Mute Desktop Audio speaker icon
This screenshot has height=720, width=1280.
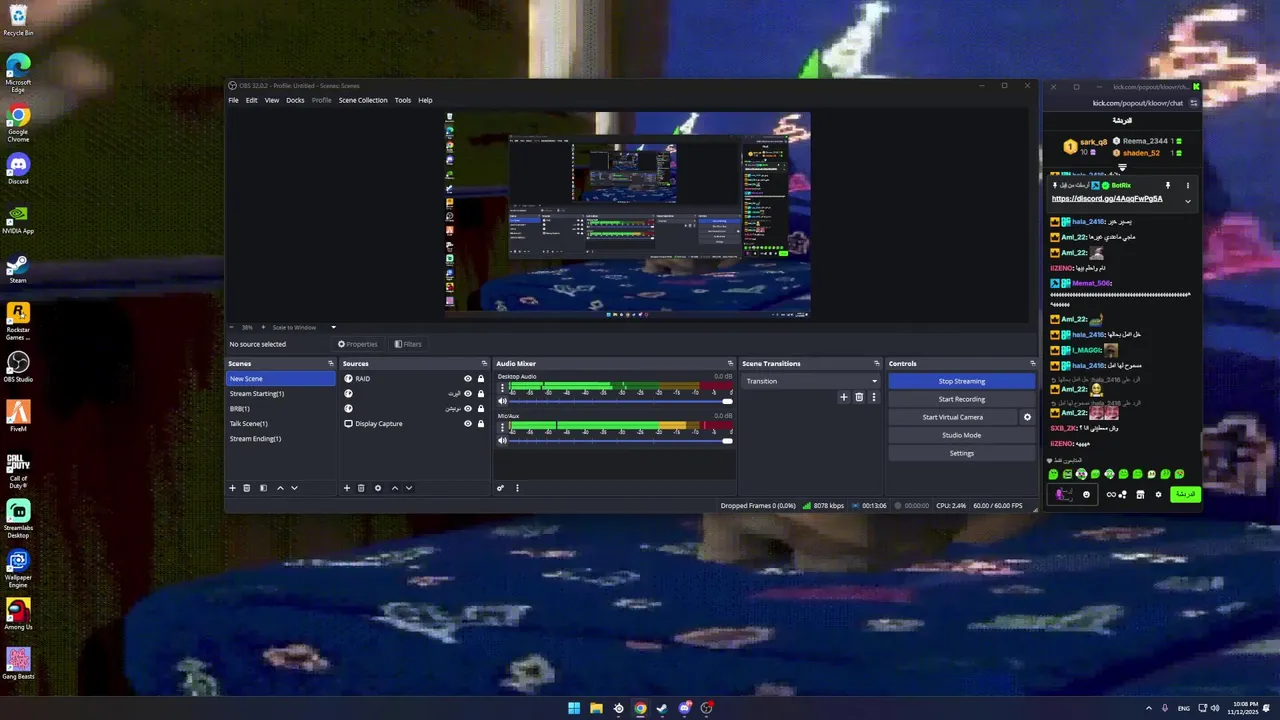pyautogui.click(x=503, y=401)
